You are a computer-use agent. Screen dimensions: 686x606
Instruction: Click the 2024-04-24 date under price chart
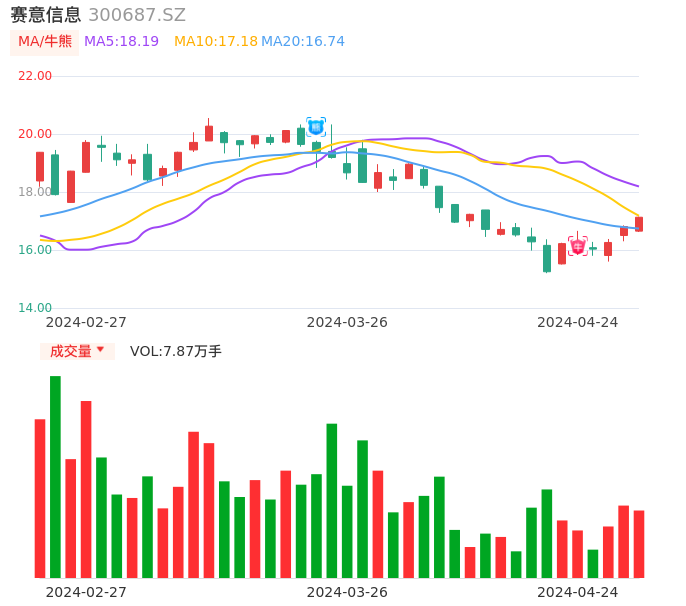pos(578,322)
